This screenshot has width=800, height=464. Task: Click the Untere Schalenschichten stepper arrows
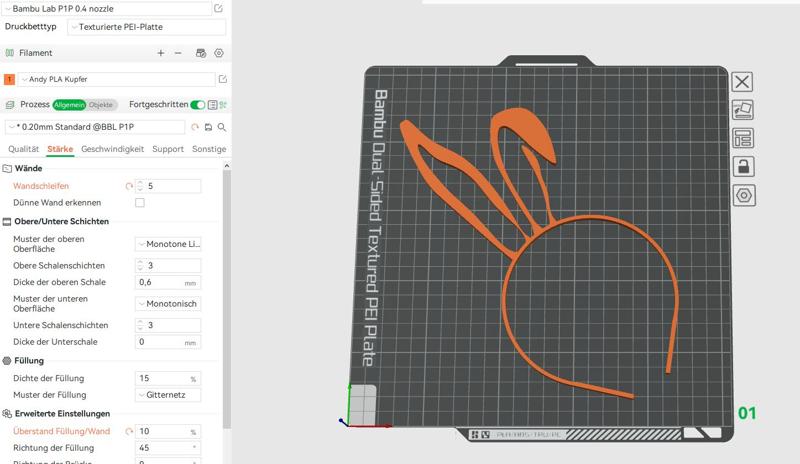click(140, 325)
